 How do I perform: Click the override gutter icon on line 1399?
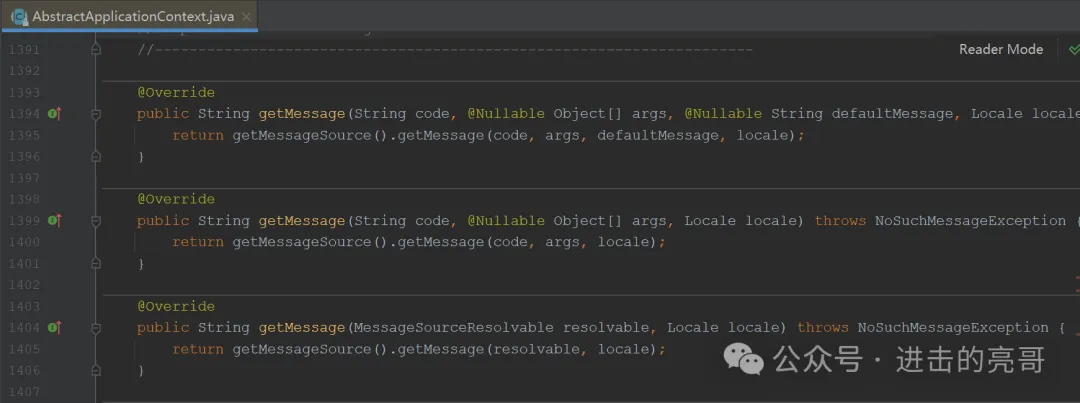point(54,220)
